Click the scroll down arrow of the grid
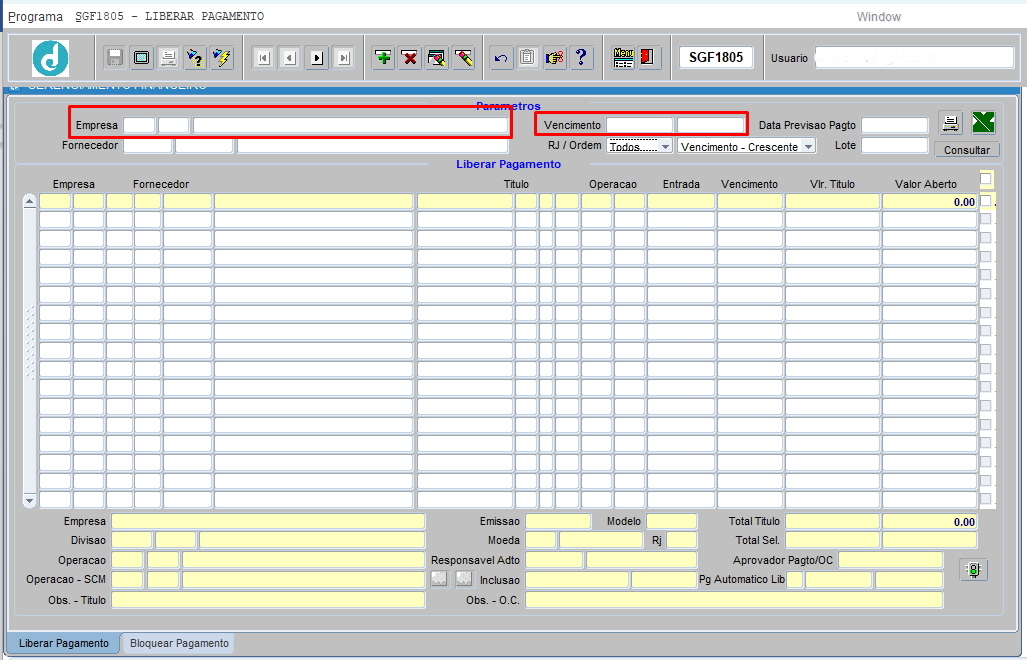 tap(29, 501)
